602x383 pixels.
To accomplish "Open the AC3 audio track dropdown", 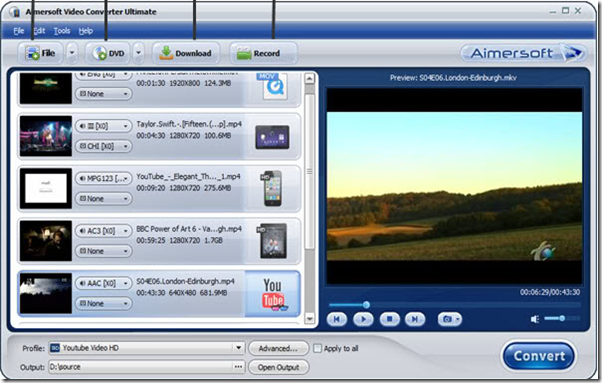I will click(103, 231).
